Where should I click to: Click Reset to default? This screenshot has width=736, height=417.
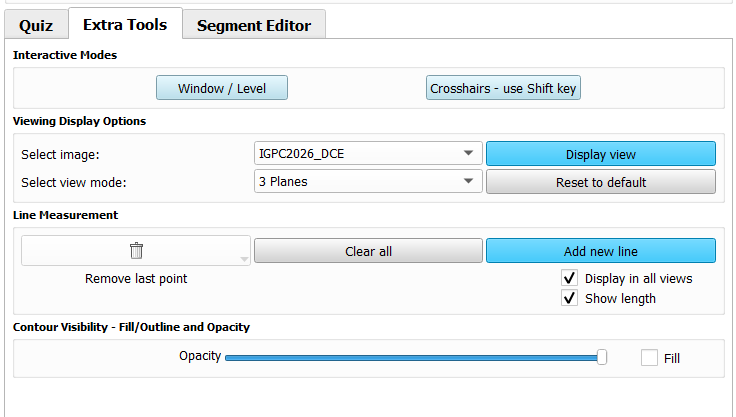pyautogui.click(x=600, y=182)
